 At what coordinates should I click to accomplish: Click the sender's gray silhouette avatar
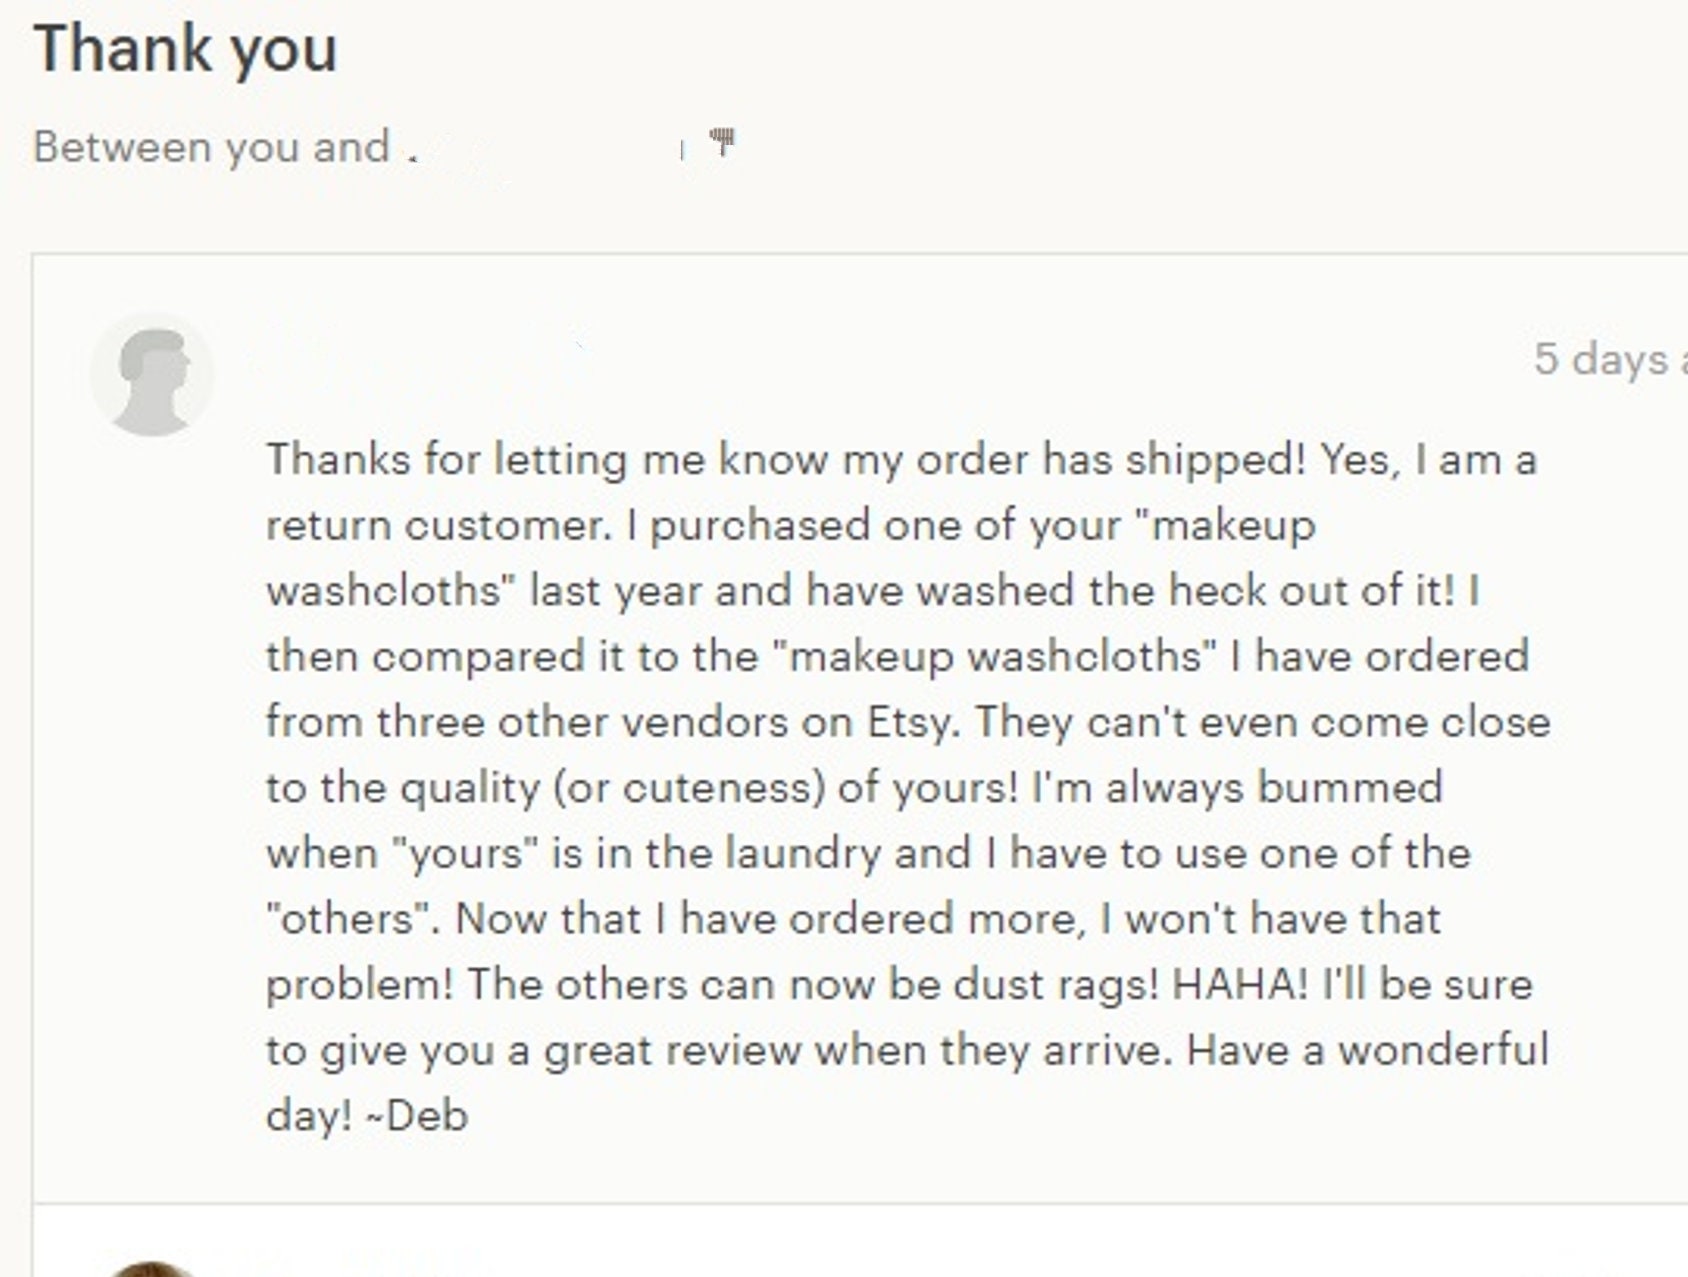click(x=153, y=375)
